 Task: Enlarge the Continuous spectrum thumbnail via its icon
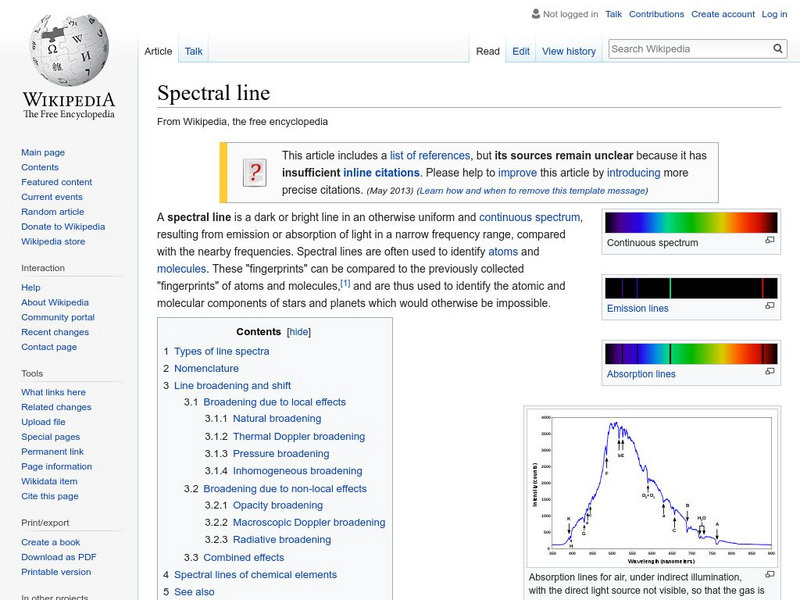tap(770, 241)
